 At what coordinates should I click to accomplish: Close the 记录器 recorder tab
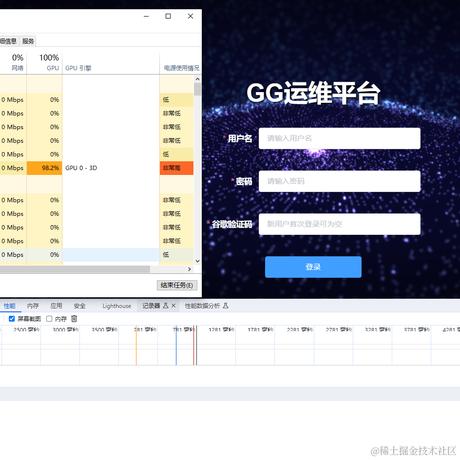tap(173, 306)
